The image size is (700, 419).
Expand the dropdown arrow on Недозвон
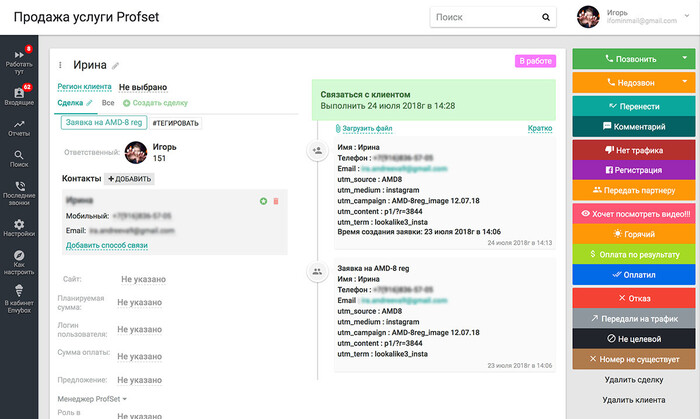click(x=685, y=83)
